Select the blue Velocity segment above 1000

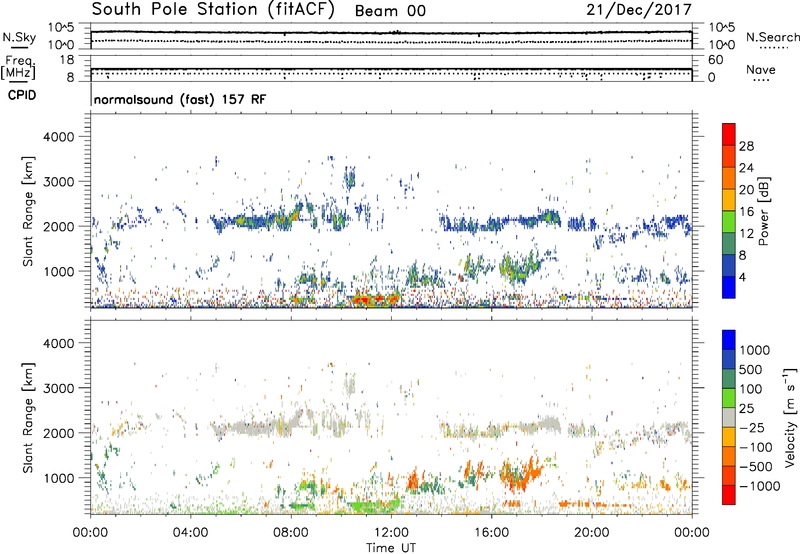pyautogui.click(x=729, y=340)
